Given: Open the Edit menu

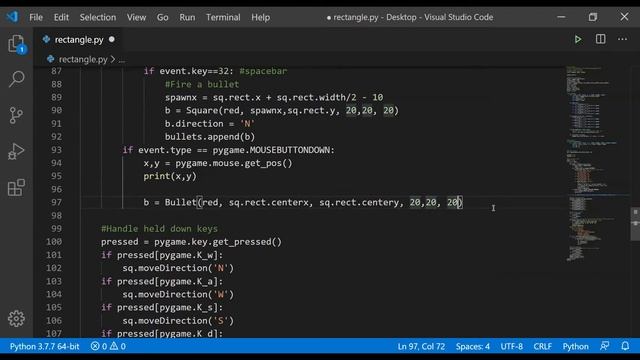Looking at the screenshot, I should (61, 18).
